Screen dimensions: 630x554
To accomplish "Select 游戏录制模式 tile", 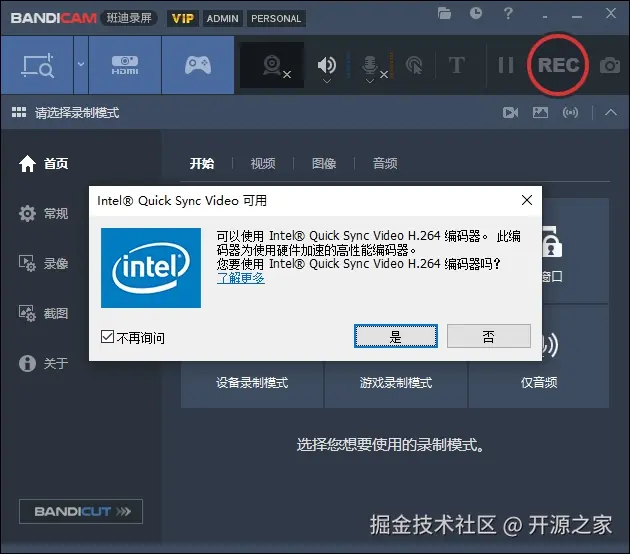I will (396, 383).
